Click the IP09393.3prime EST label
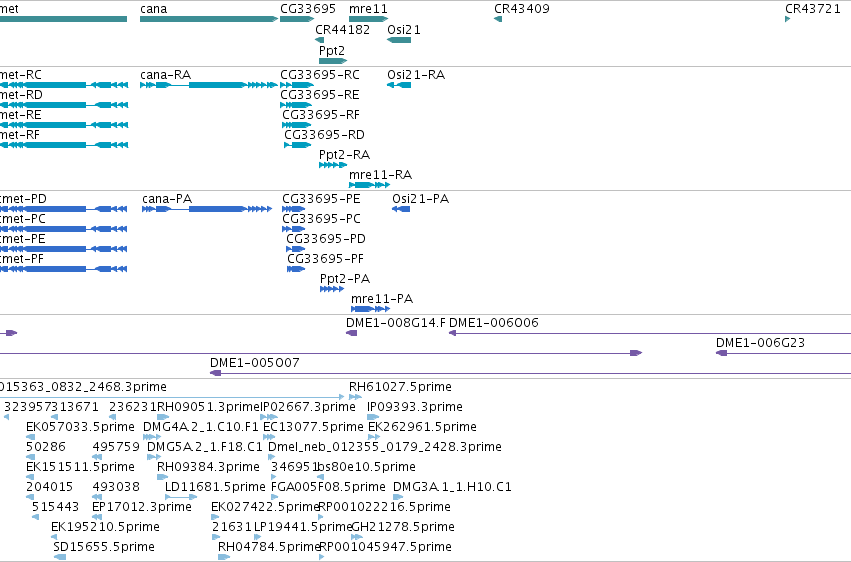851x562 pixels. coord(415,407)
